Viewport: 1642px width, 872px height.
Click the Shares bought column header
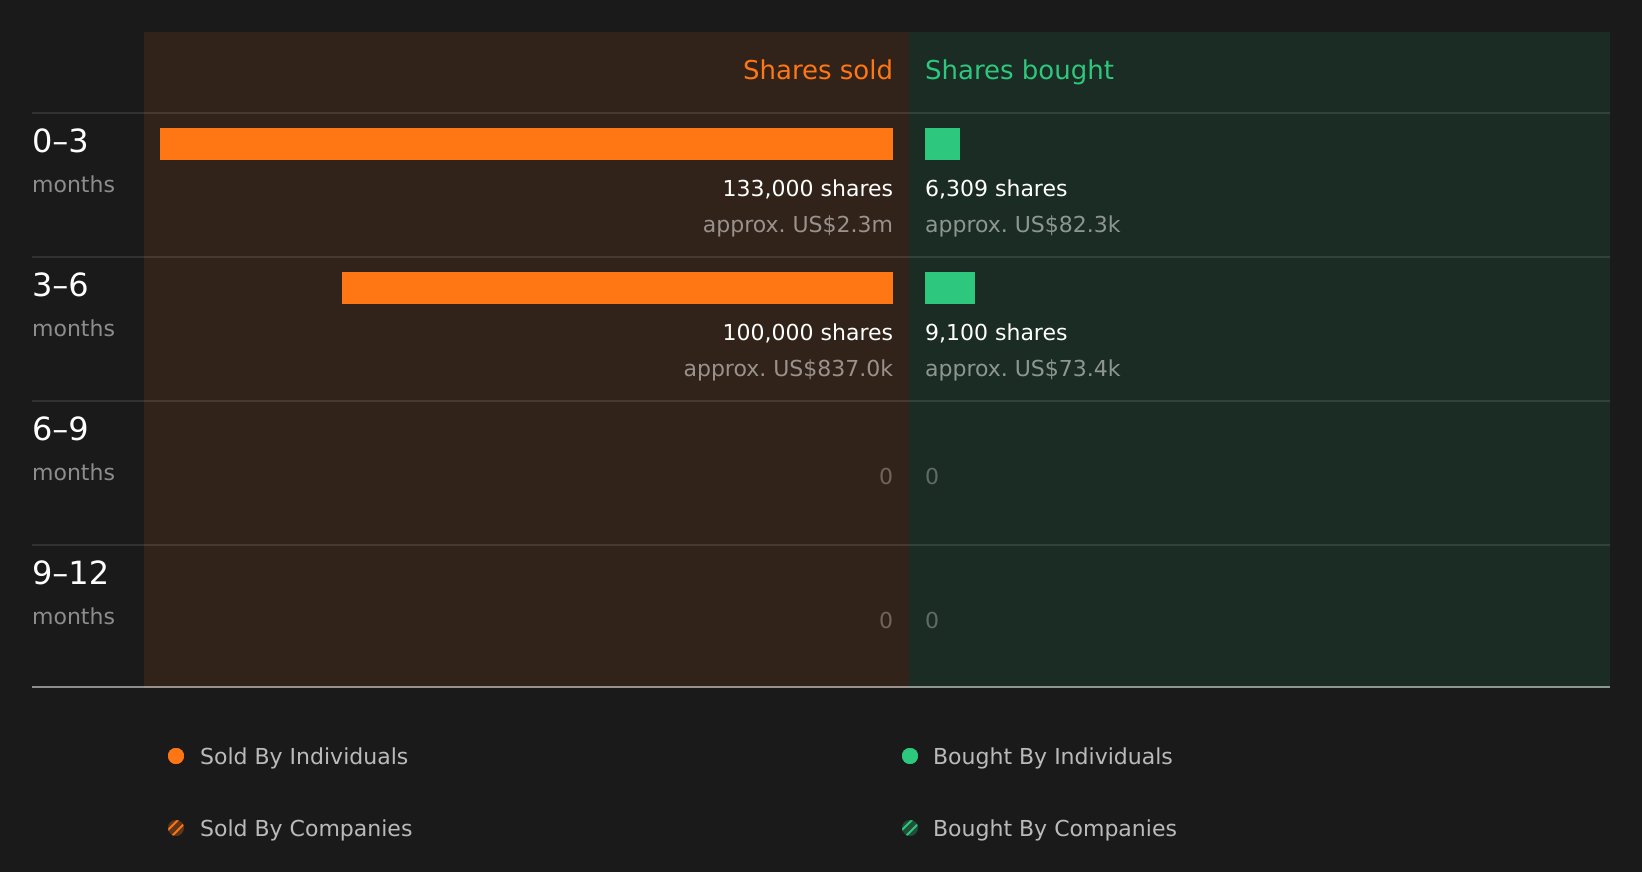[1019, 70]
